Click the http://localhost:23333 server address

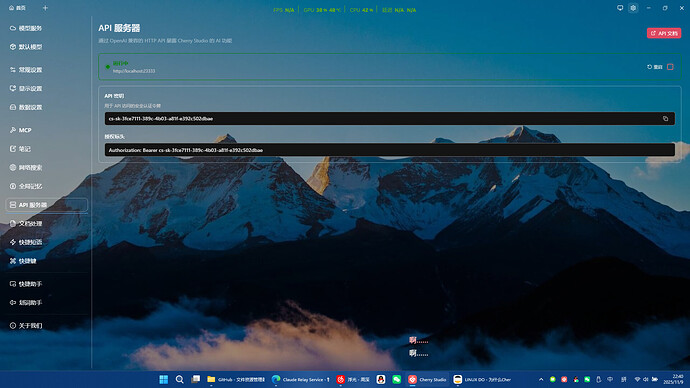[134, 71]
